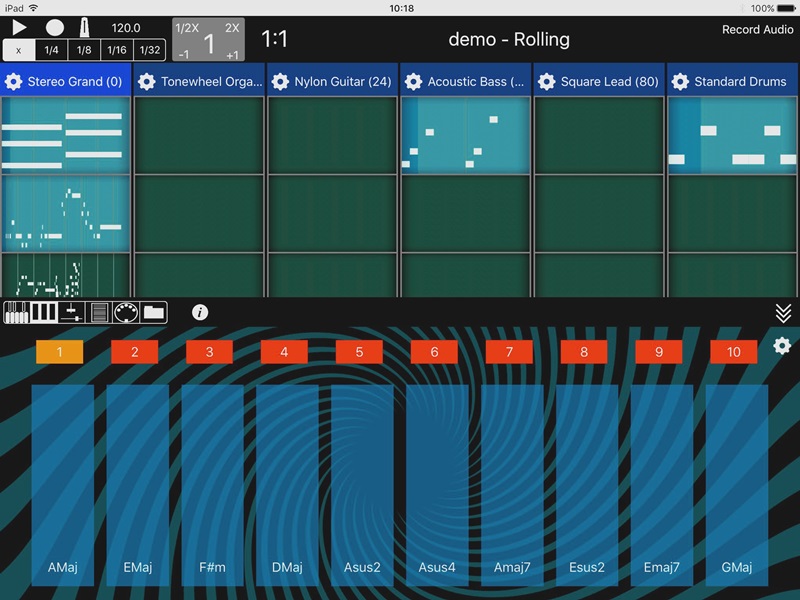This screenshot has width=800, height=600.
Task: Open Stereo Grand track settings gear
Action: tap(14, 81)
